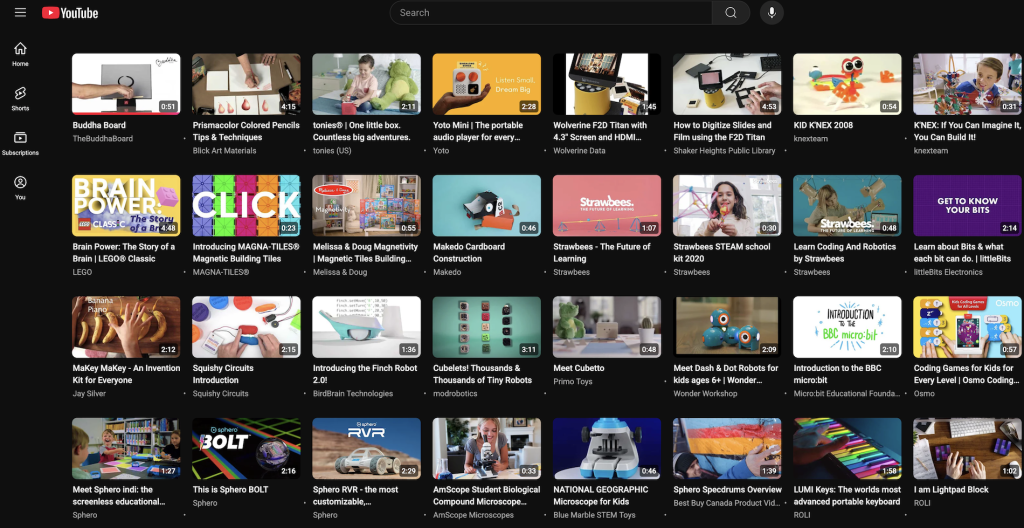Open the Squishy Circuits channel link

tap(220, 394)
